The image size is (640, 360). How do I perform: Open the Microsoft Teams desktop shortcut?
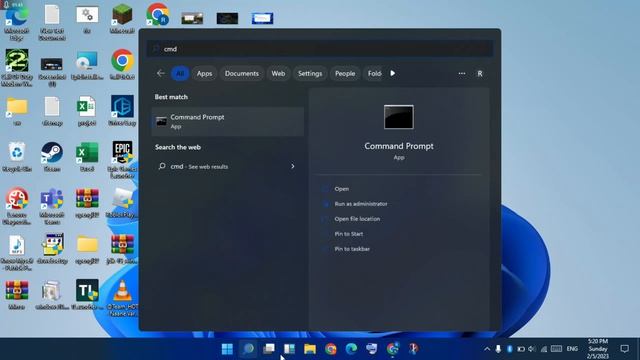(x=52, y=206)
